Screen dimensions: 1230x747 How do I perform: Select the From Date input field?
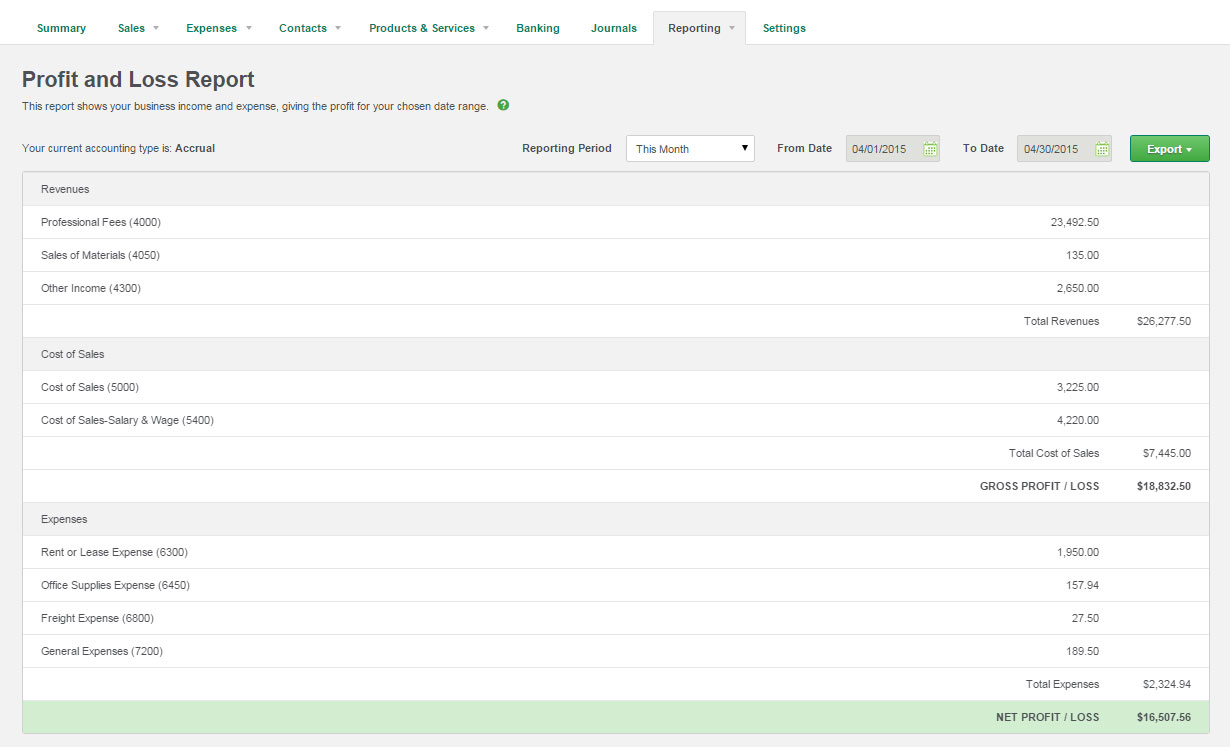885,148
